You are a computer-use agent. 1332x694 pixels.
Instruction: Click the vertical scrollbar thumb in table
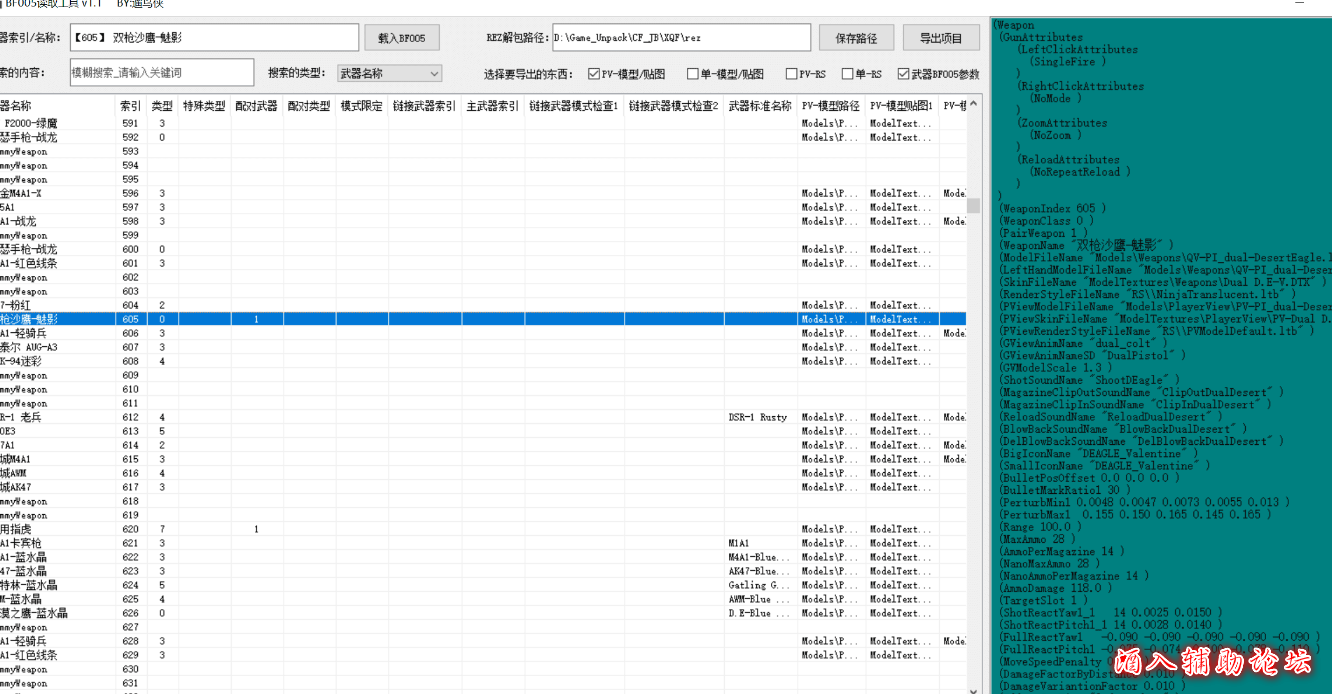(973, 206)
